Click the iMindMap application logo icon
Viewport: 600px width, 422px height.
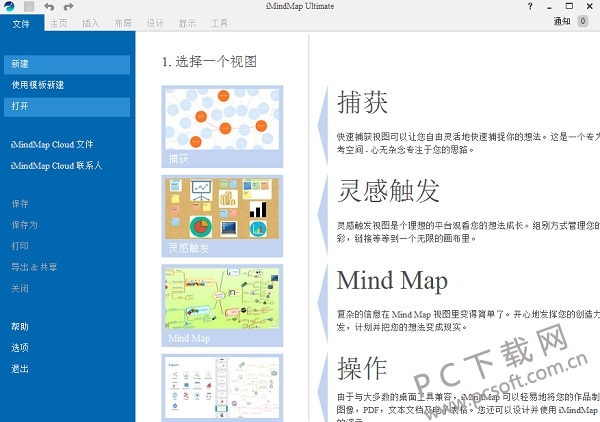click(x=9, y=7)
